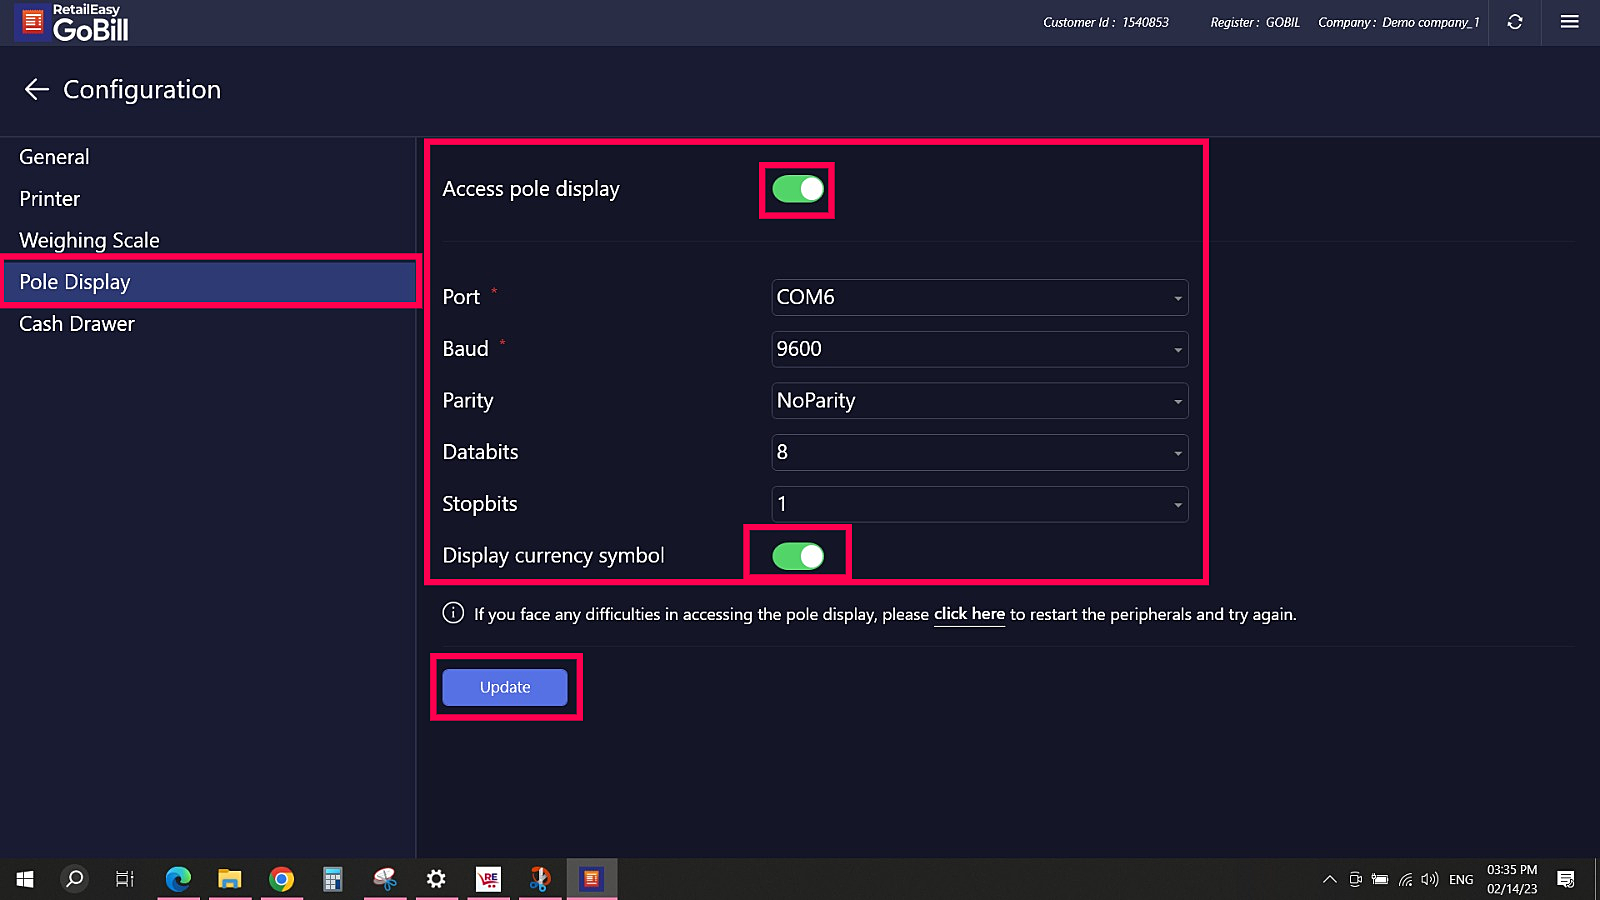The height and width of the screenshot is (900, 1600).
Task: Click the sync refresh icon
Action: (x=1515, y=22)
